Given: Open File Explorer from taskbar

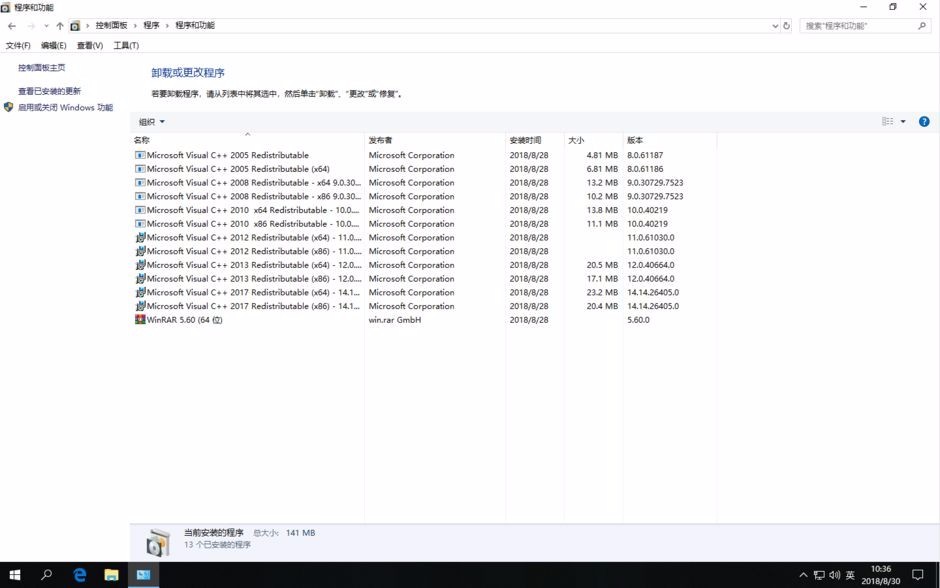Looking at the screenshot, I should [x=112, y=575].
